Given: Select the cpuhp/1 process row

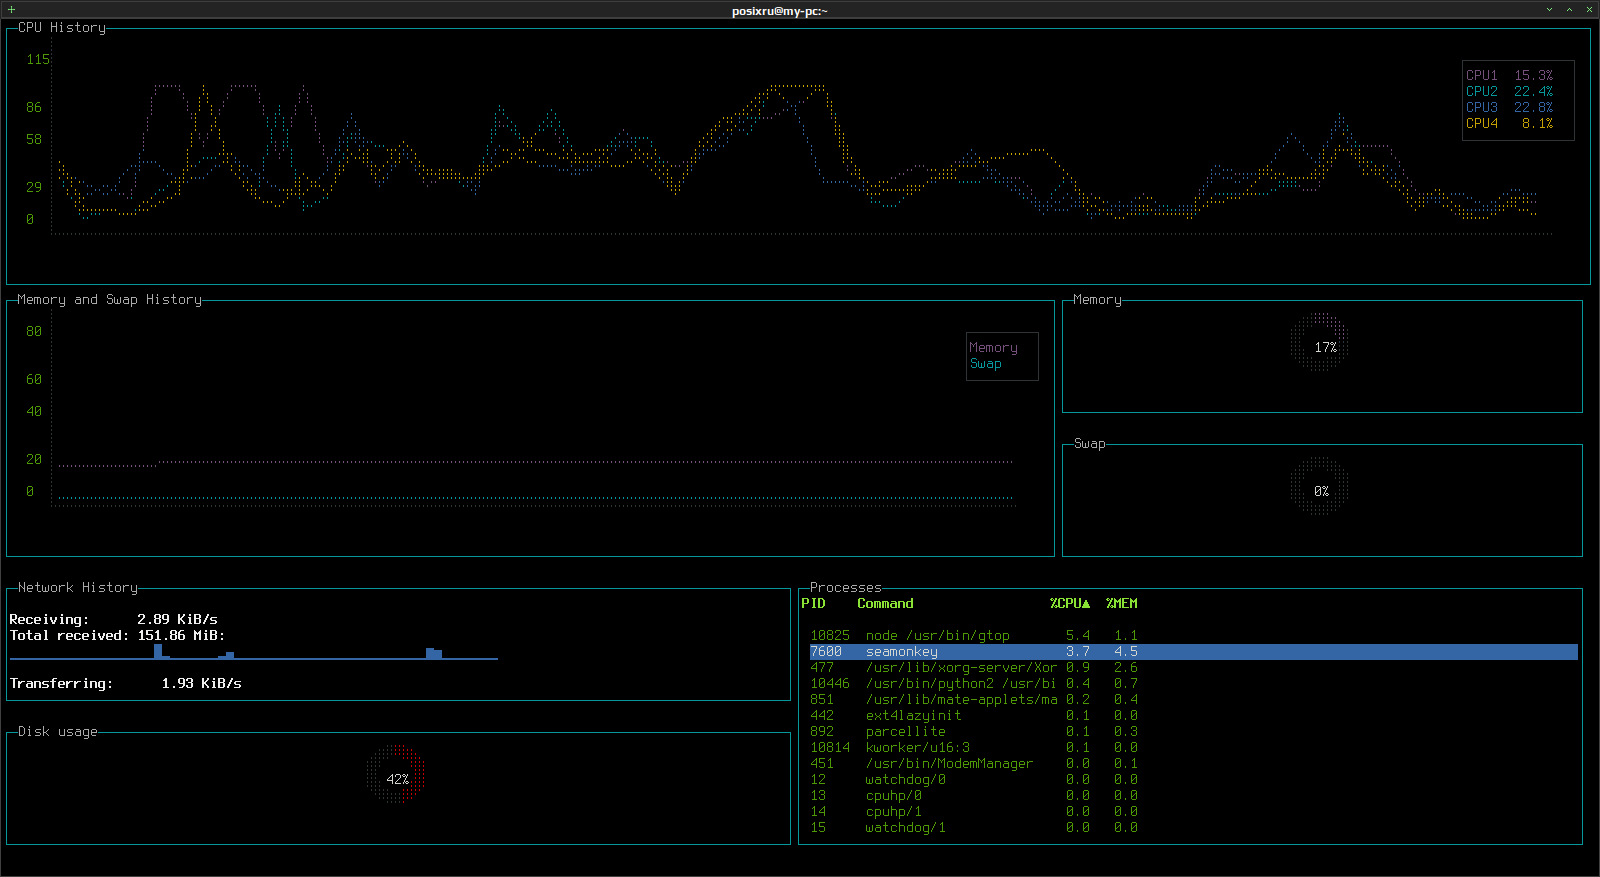Looking at the screenshot, I should (x=1194, y=811).
